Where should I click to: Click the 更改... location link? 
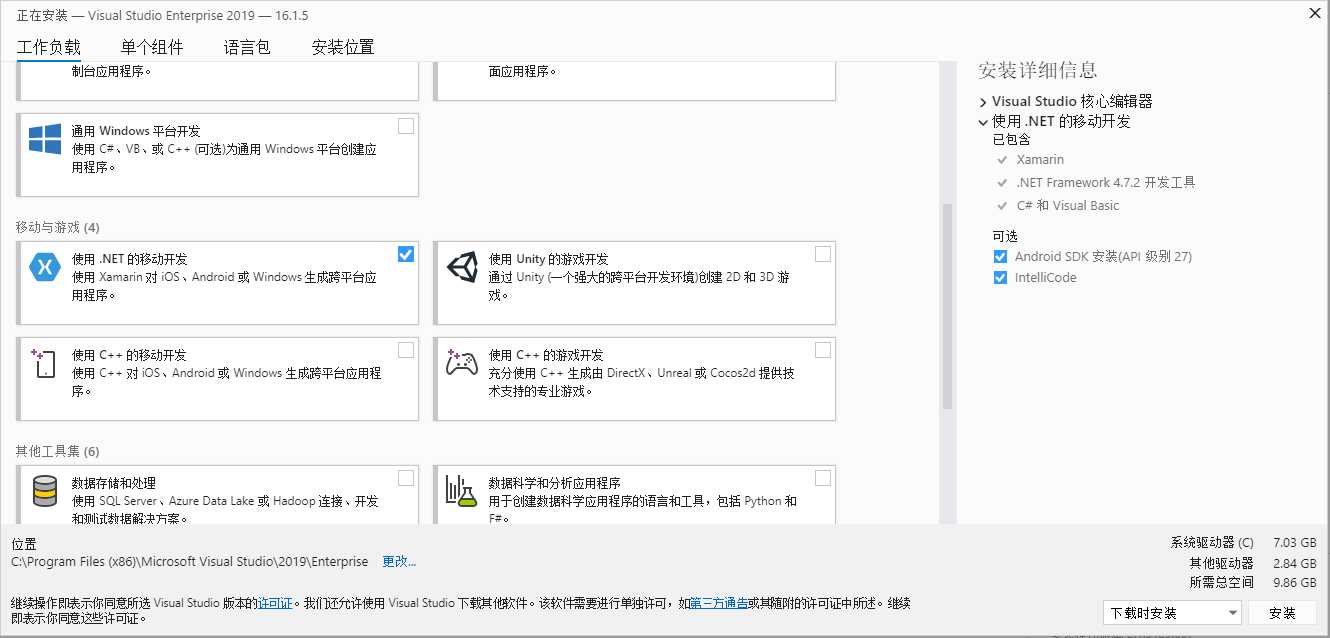click(399, 562)
